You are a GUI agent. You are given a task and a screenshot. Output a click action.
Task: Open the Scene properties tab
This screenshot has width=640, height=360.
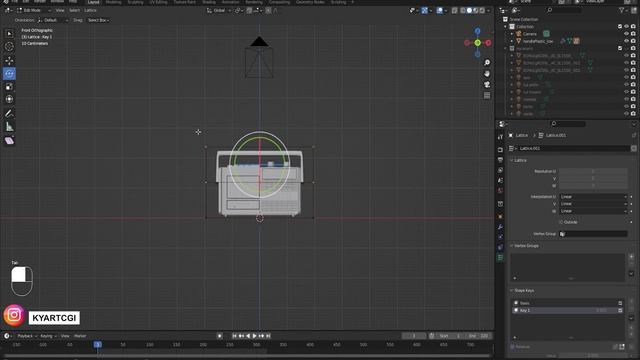click(x=500, y=180)
